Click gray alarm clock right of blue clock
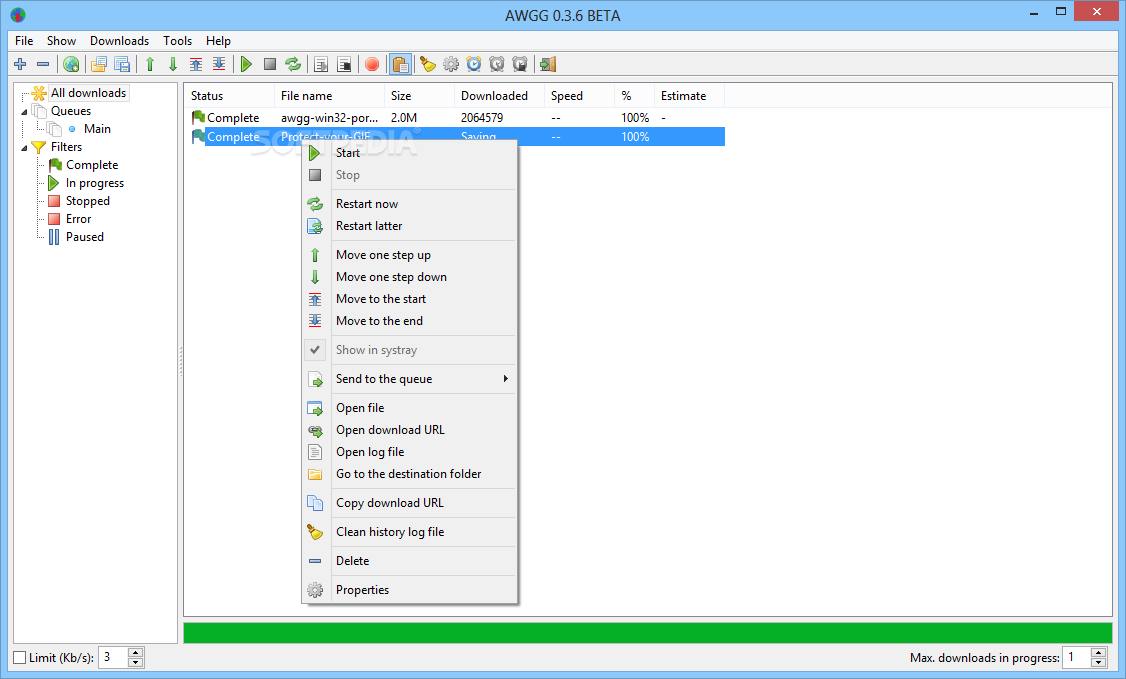 point(497,65)
